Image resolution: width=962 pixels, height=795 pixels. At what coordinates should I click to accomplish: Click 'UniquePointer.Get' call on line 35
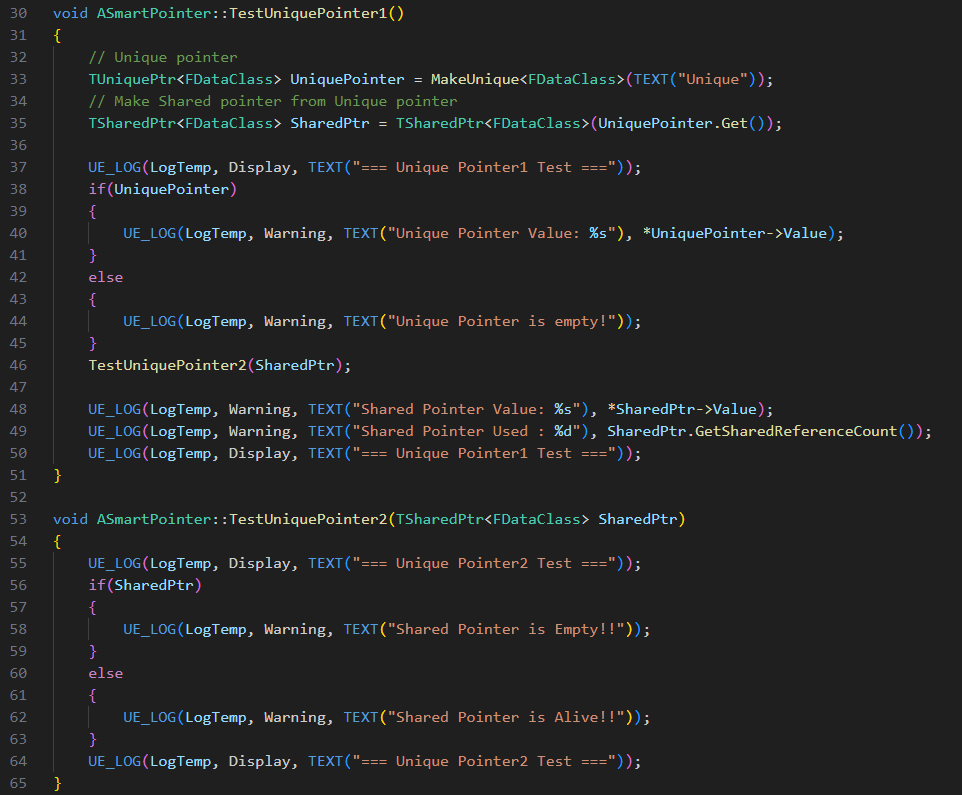tap(673, 123)
